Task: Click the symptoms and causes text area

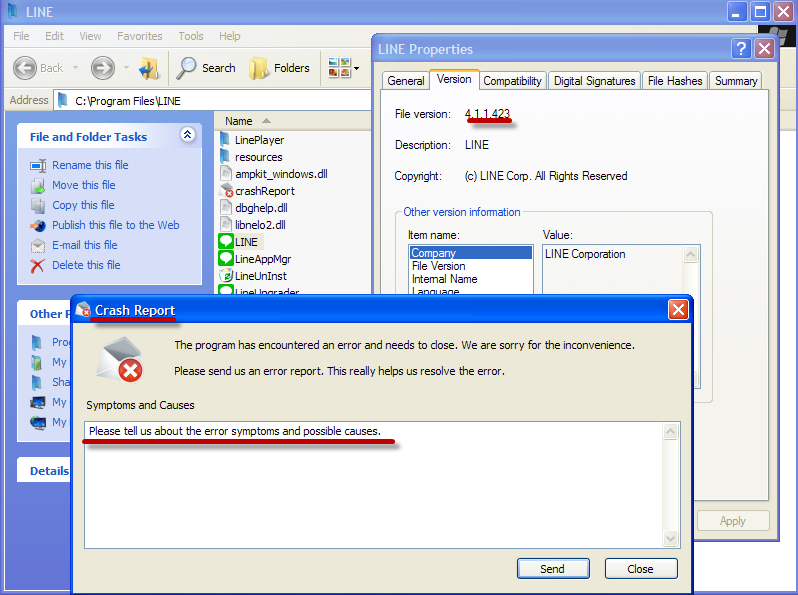Action: tap(374, 485)
